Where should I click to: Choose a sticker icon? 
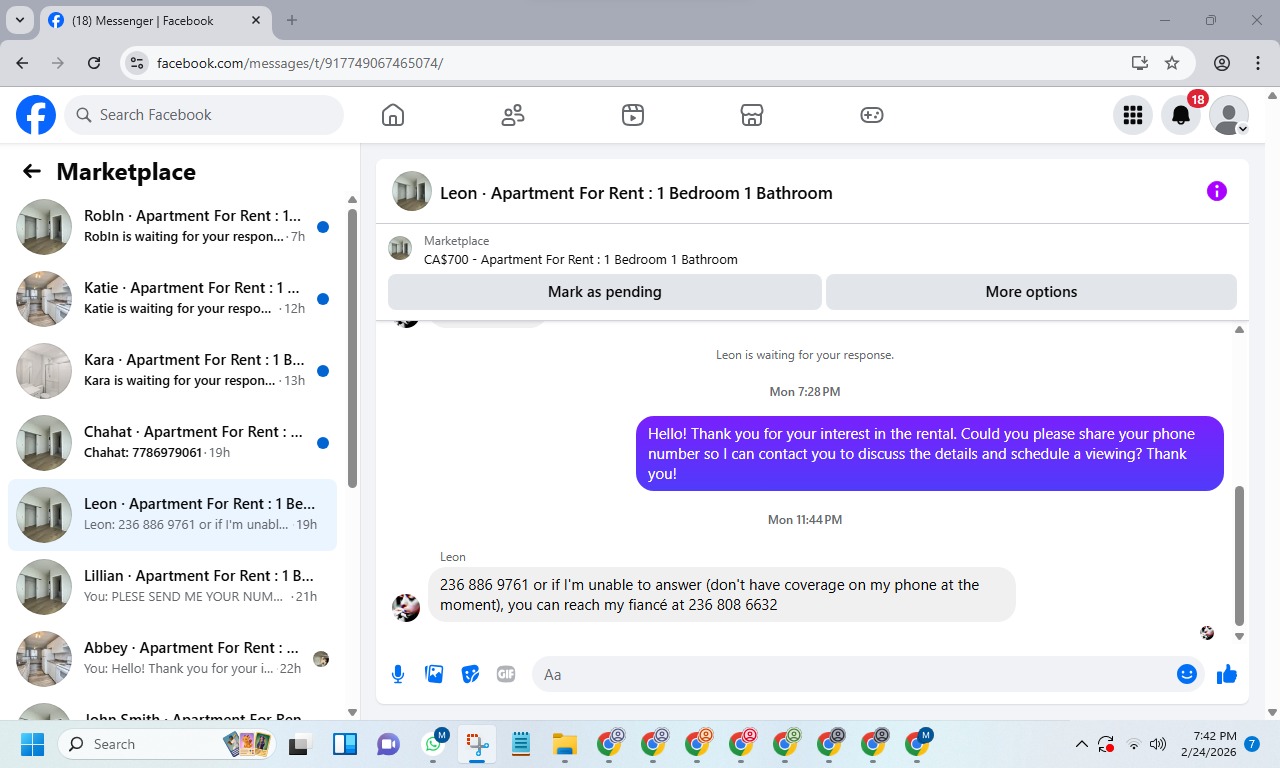coord(470,674)
